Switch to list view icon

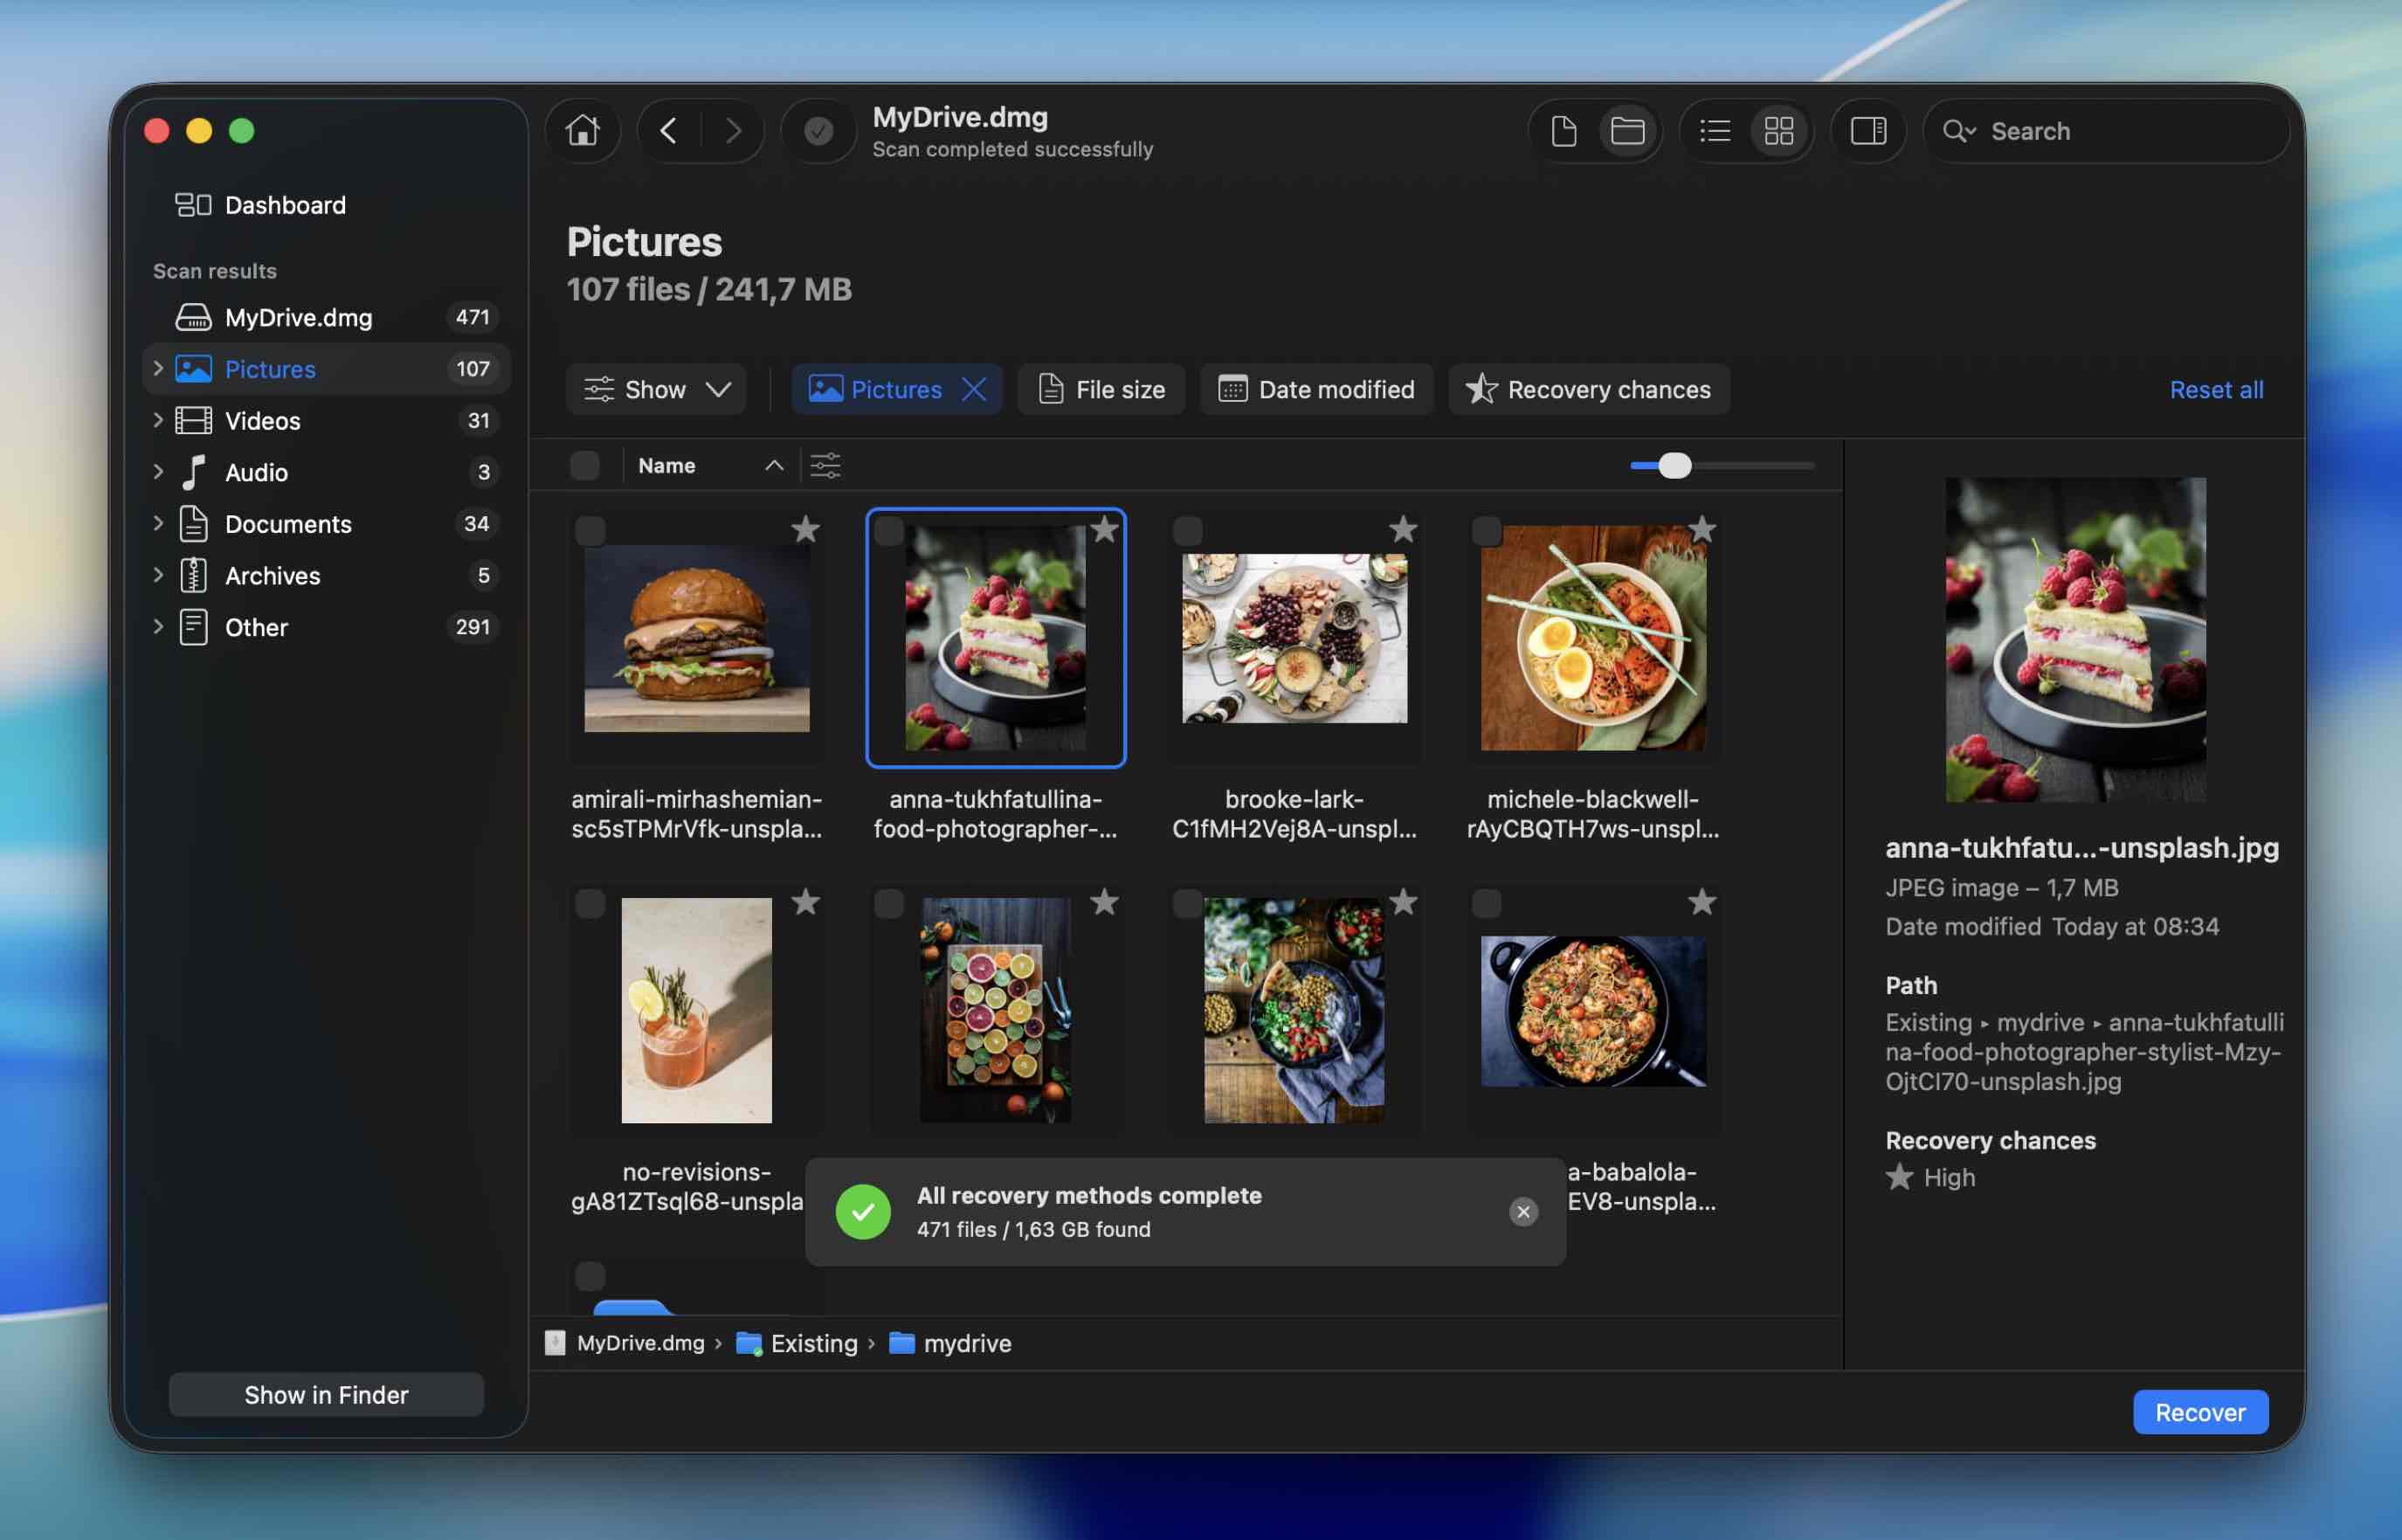[1714, 131]
